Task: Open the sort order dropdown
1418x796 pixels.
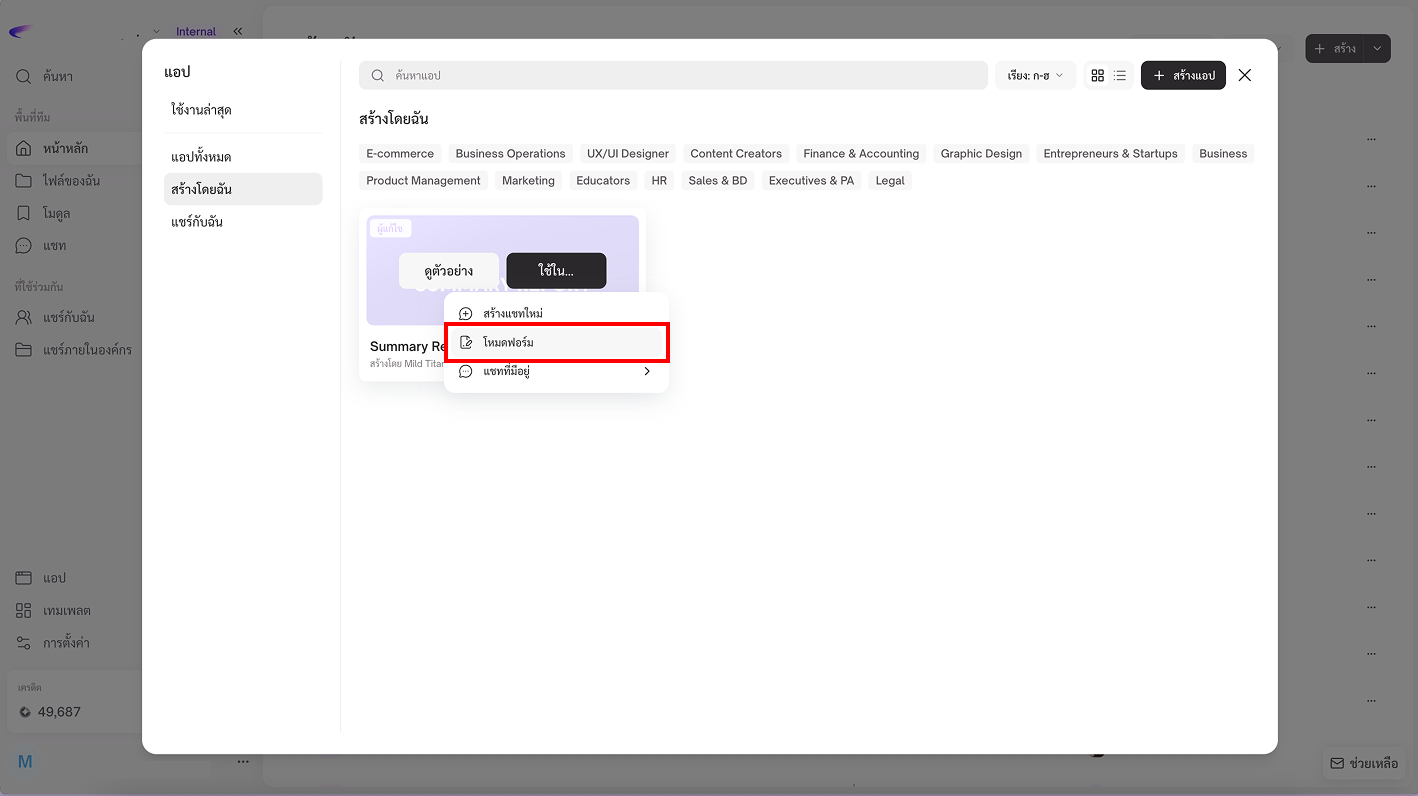Action: [1035, 75]
